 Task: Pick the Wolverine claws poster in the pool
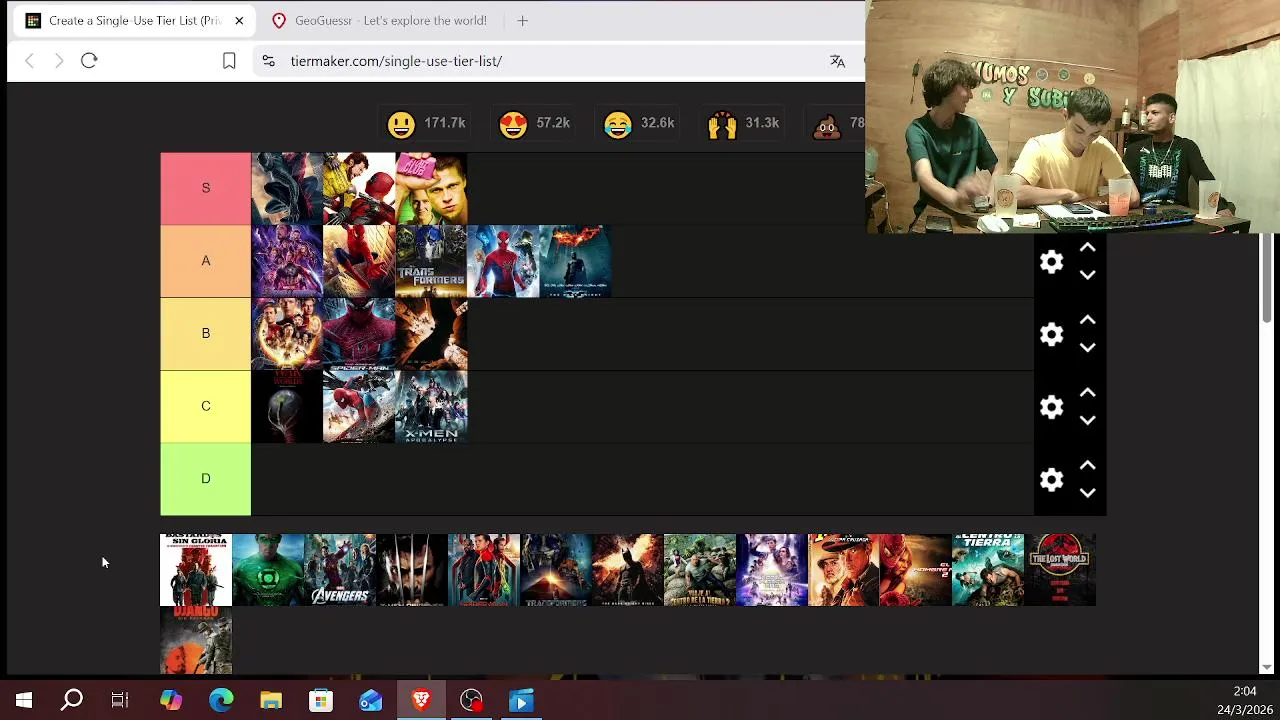coord(412,570)
